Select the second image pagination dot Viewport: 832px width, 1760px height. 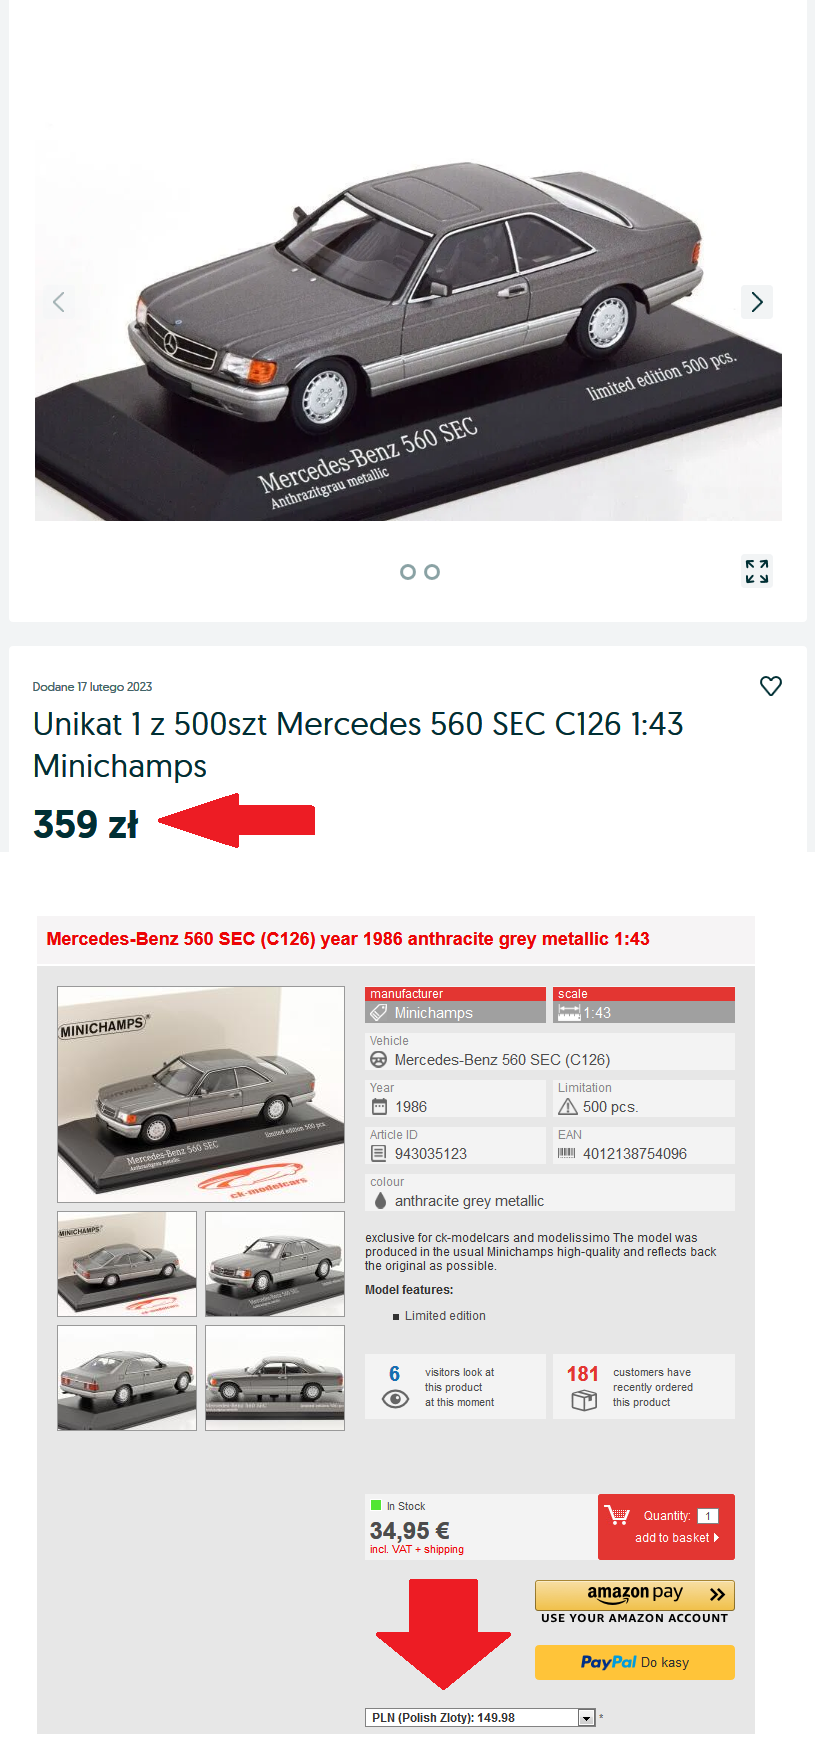[432, 572]
